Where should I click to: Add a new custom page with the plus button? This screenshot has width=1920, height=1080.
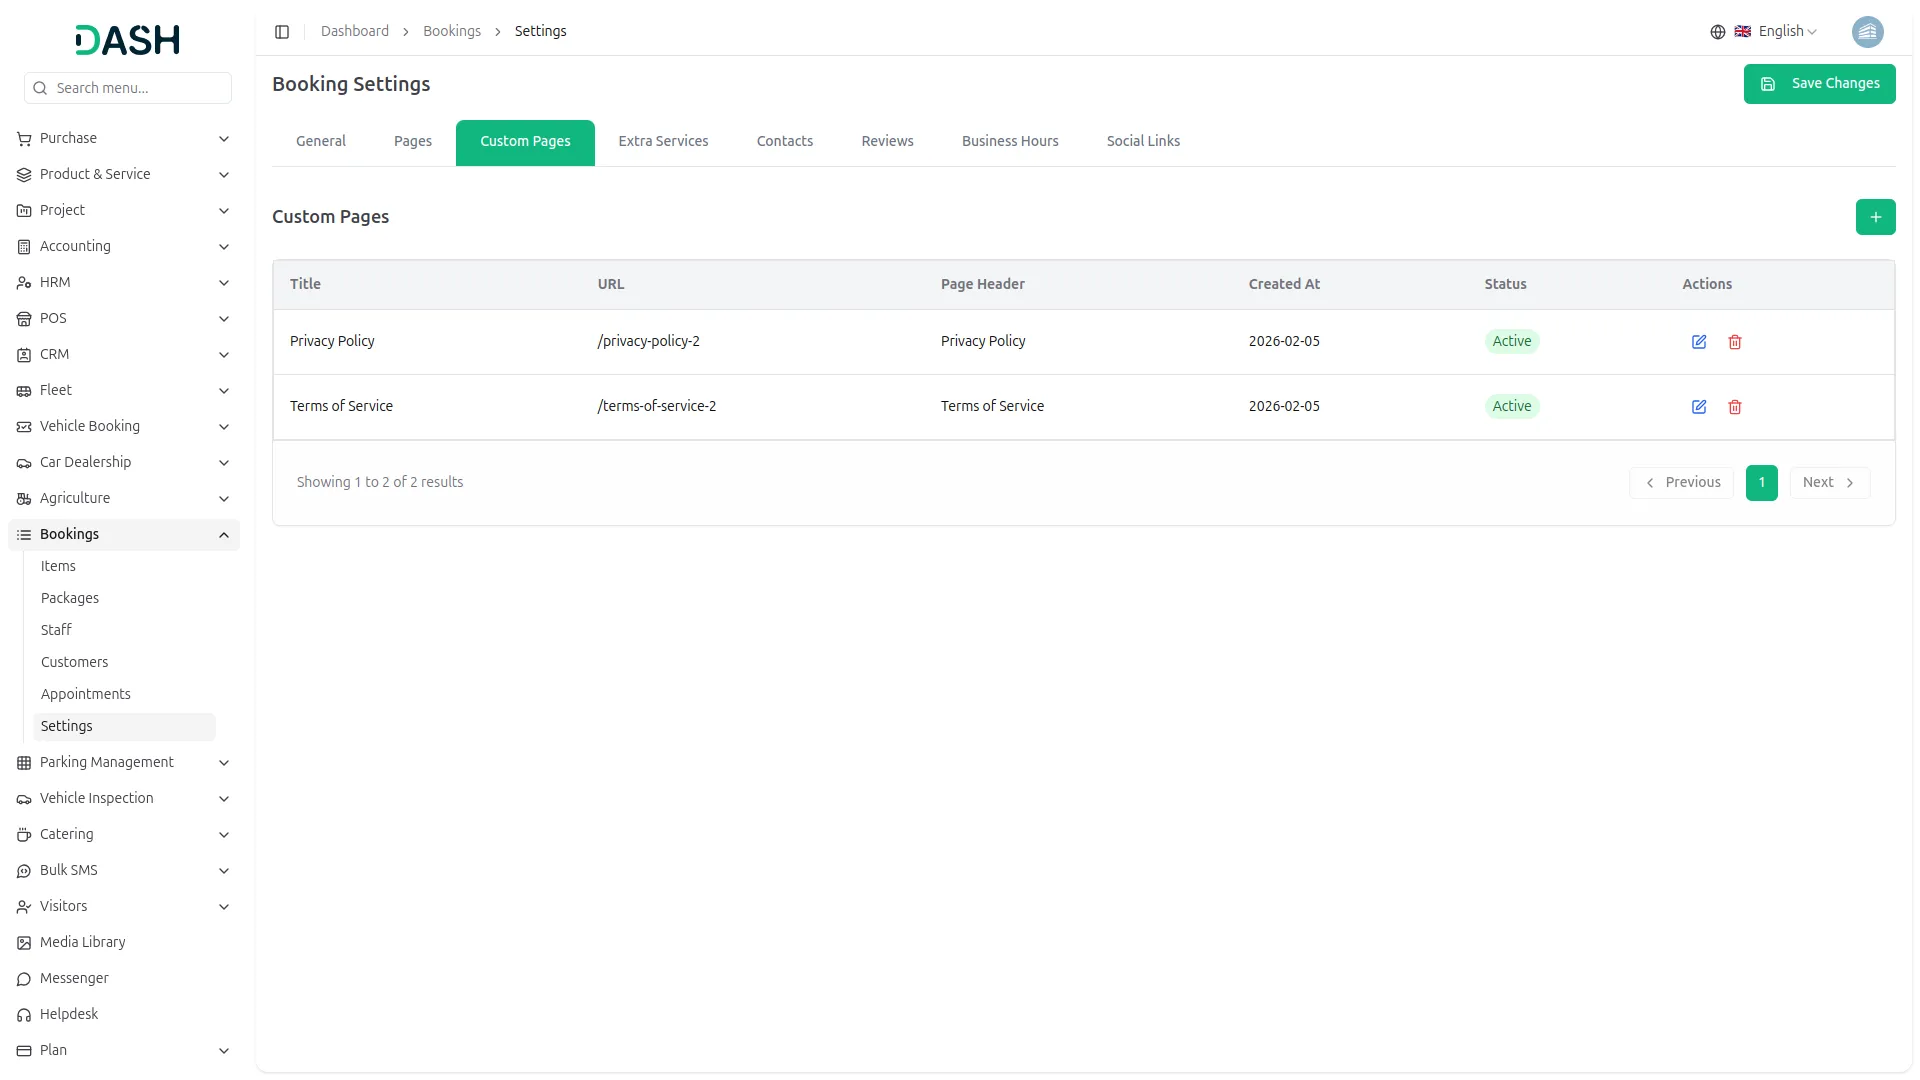1875,217
